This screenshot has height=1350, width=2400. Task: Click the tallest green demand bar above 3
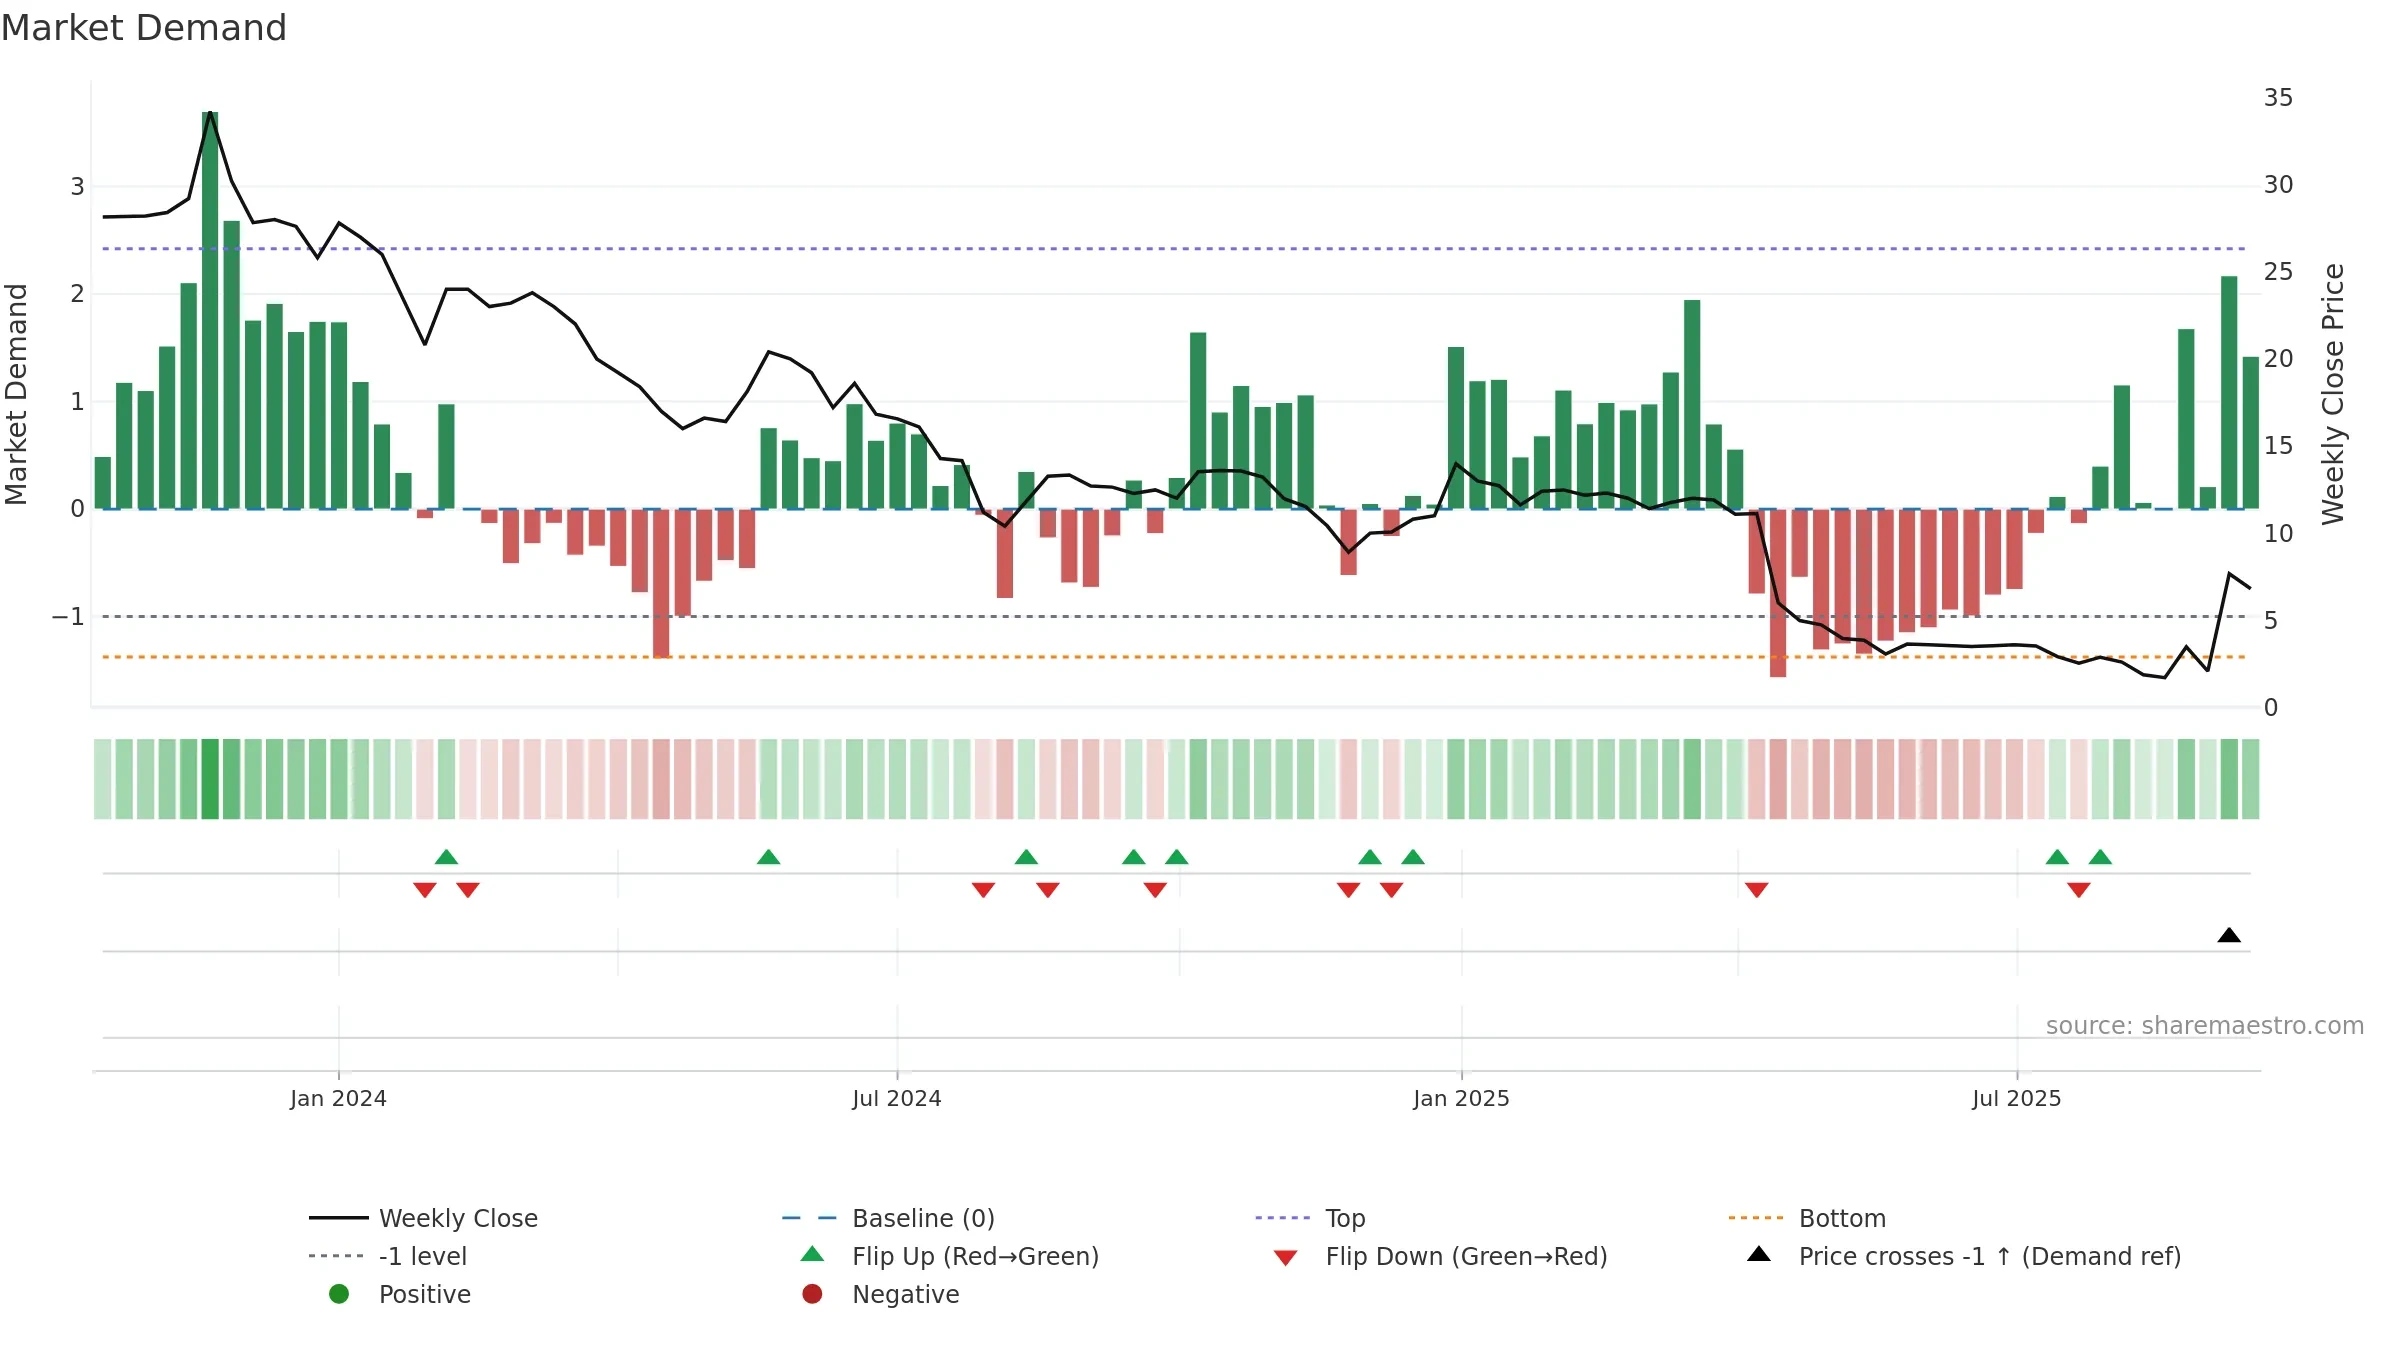click(210, 310)
